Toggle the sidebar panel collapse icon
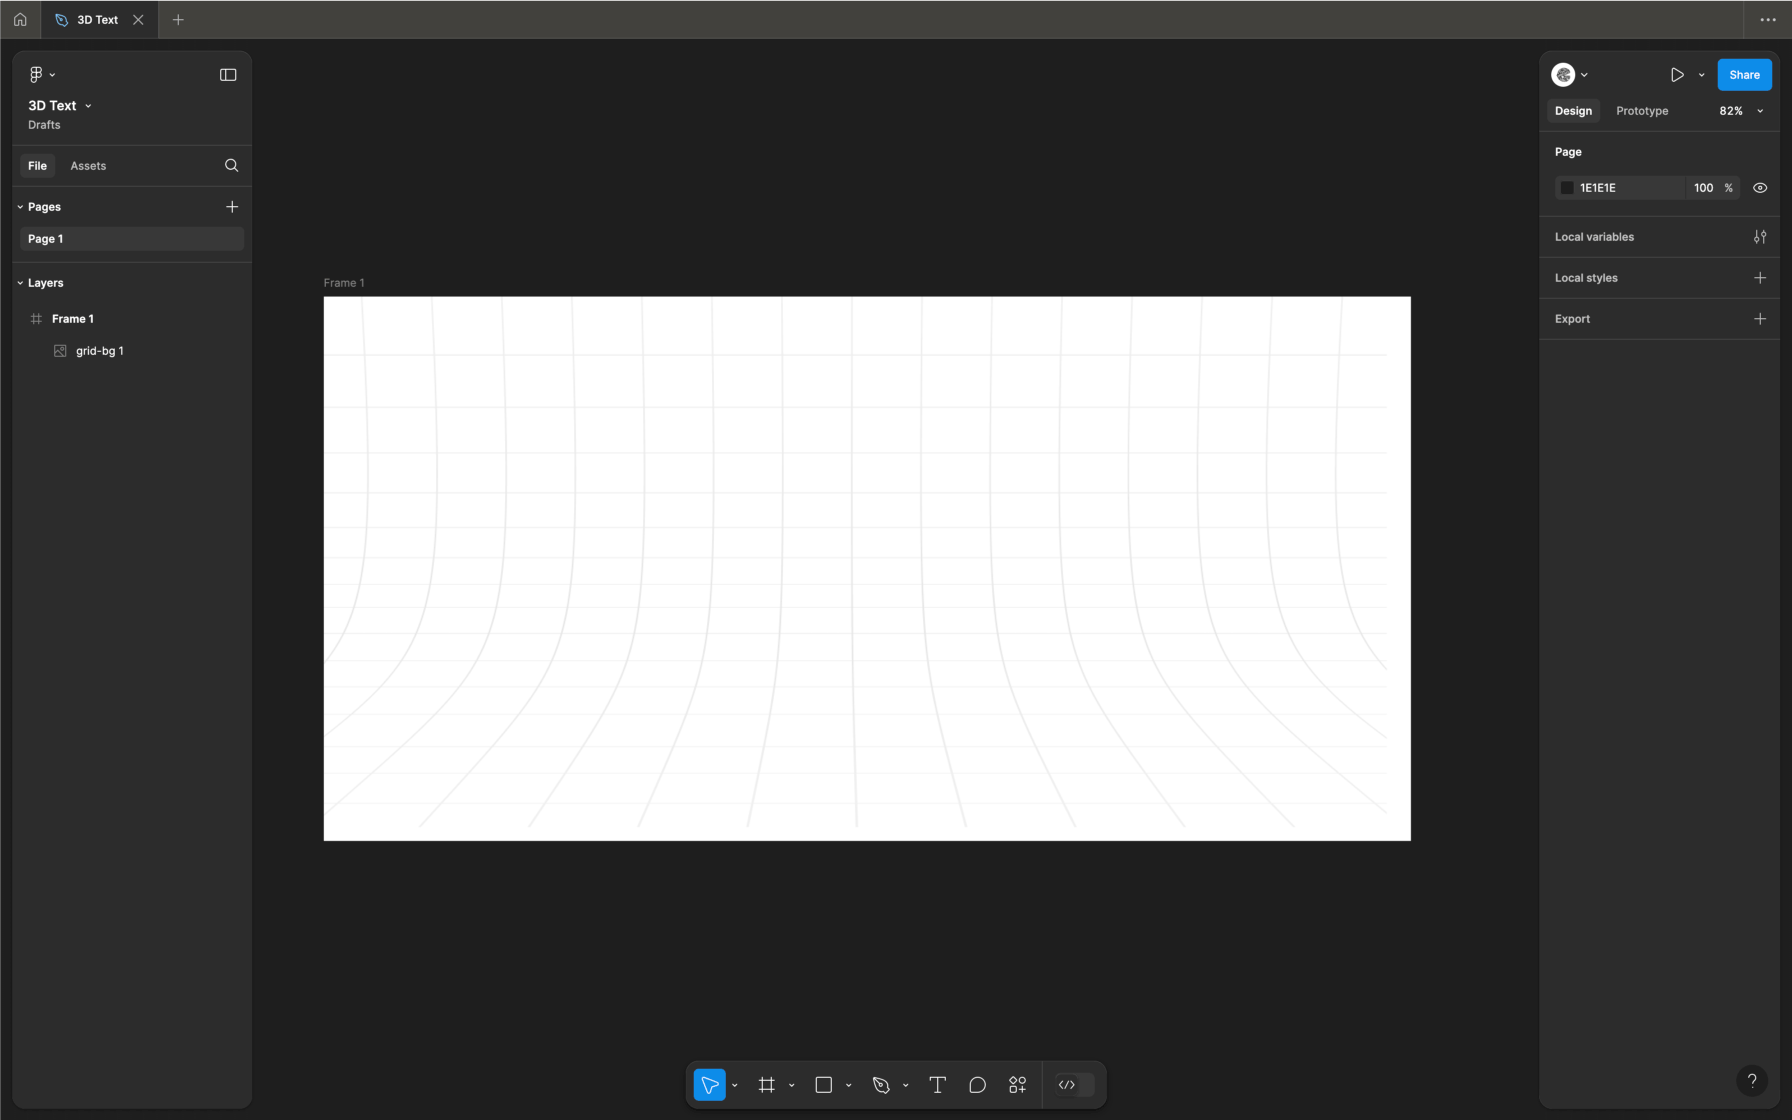 (228, 75)
